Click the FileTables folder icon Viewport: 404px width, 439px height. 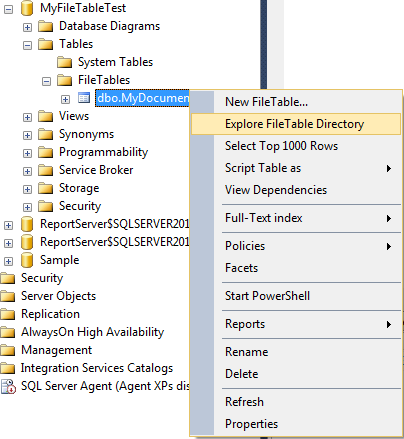click(x=65, y=80)
